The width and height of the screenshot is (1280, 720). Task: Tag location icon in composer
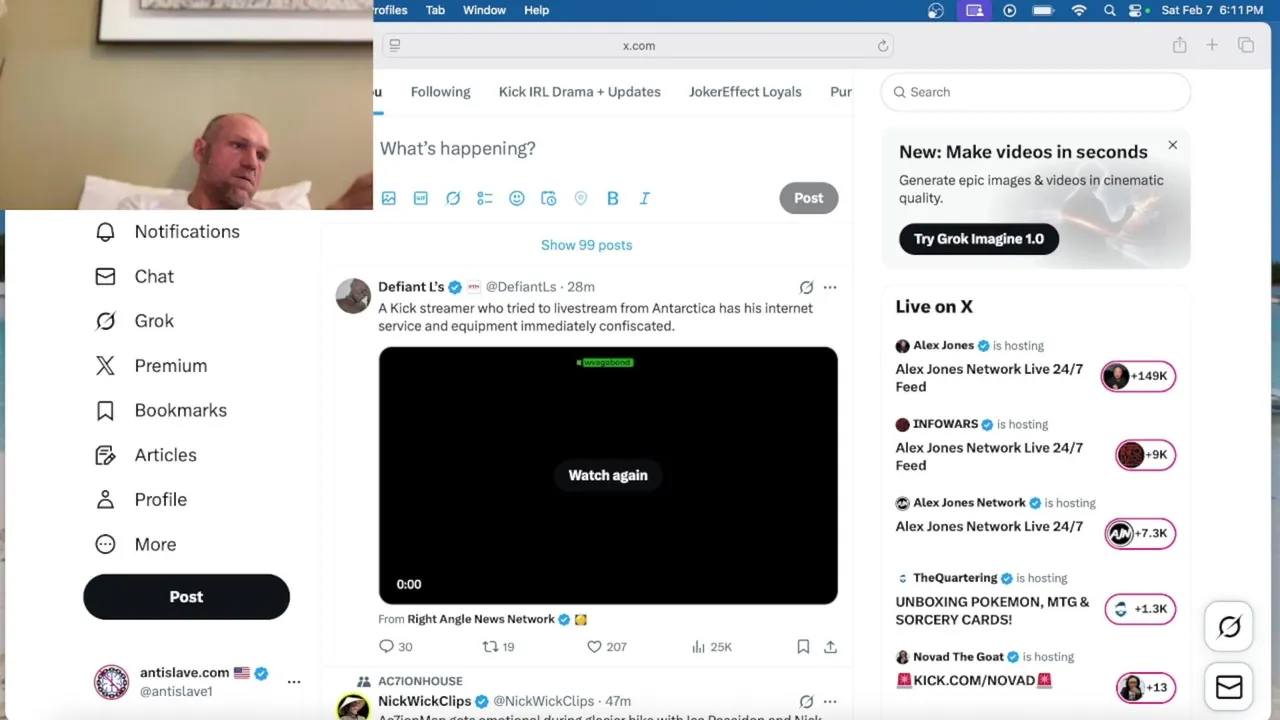click(x=581, y=198)
